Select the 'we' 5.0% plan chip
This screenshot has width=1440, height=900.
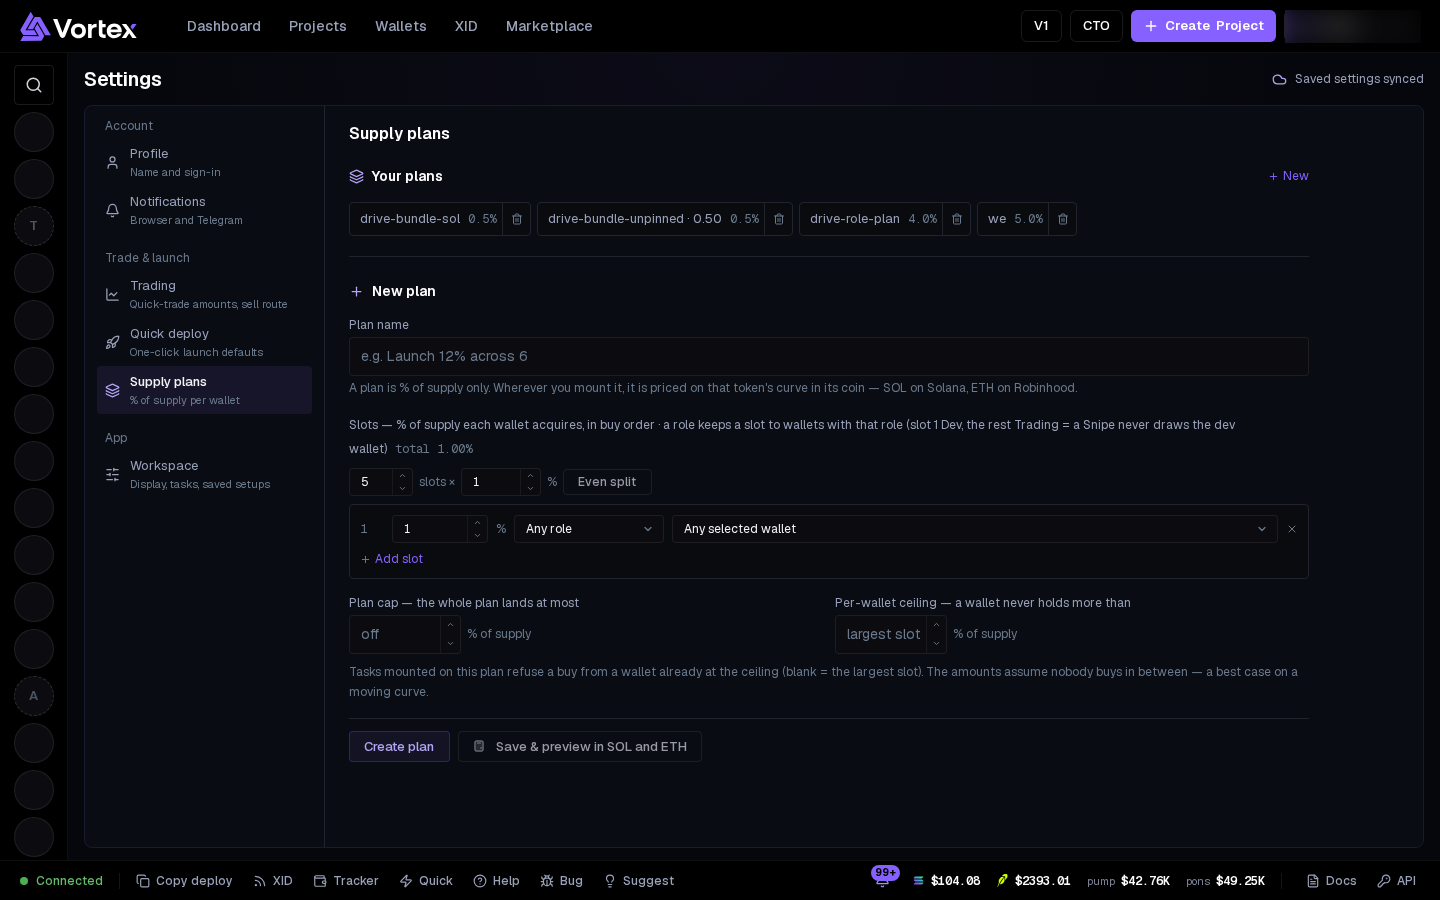click(1013, 219)
